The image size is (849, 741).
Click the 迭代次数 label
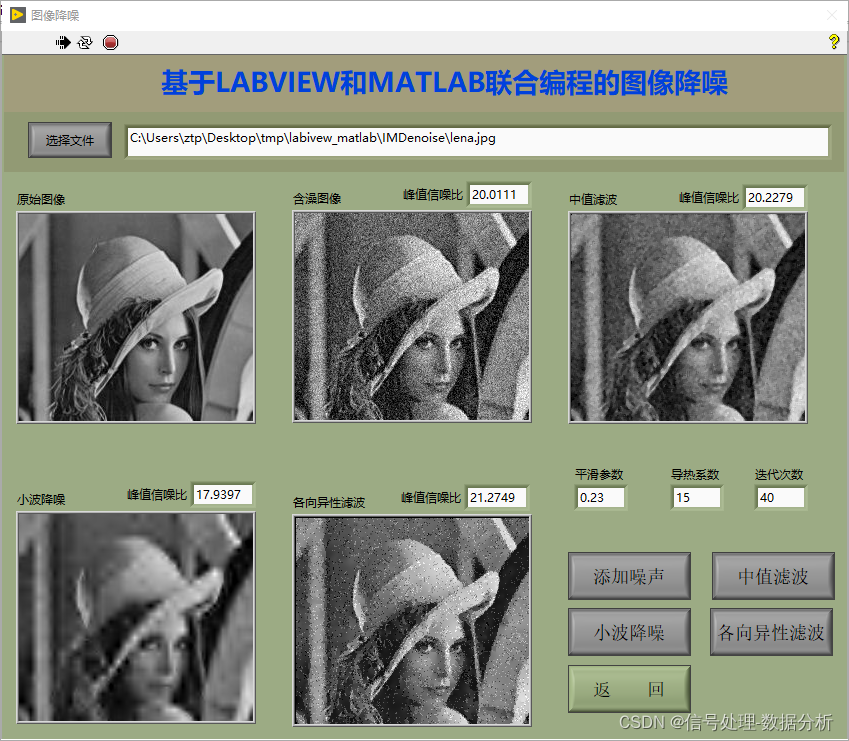(779, 475)
